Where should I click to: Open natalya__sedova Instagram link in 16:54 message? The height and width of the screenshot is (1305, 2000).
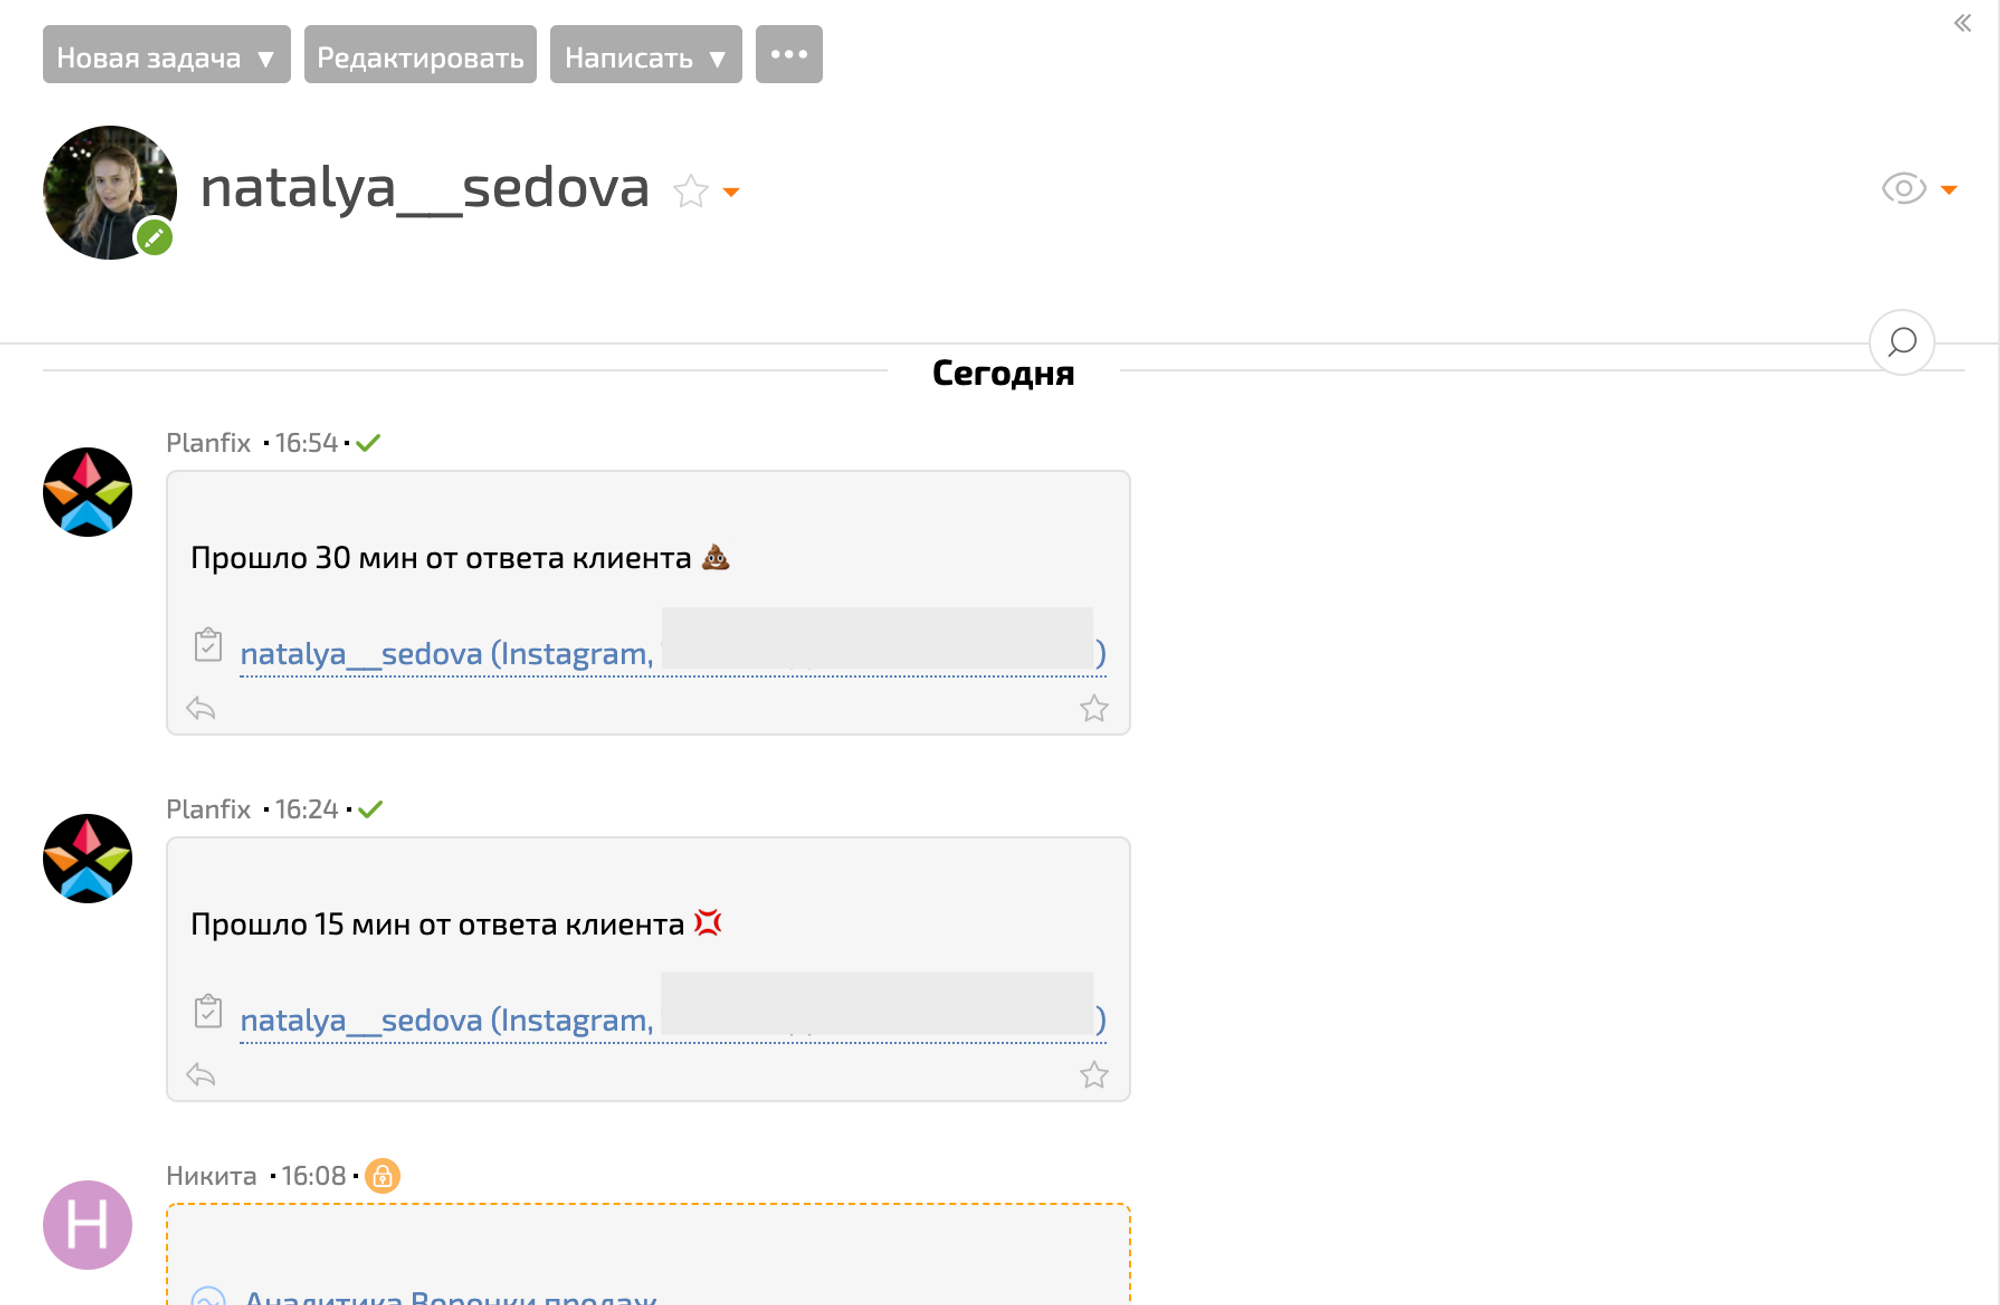pyautogui.click(x=446, y=654)
